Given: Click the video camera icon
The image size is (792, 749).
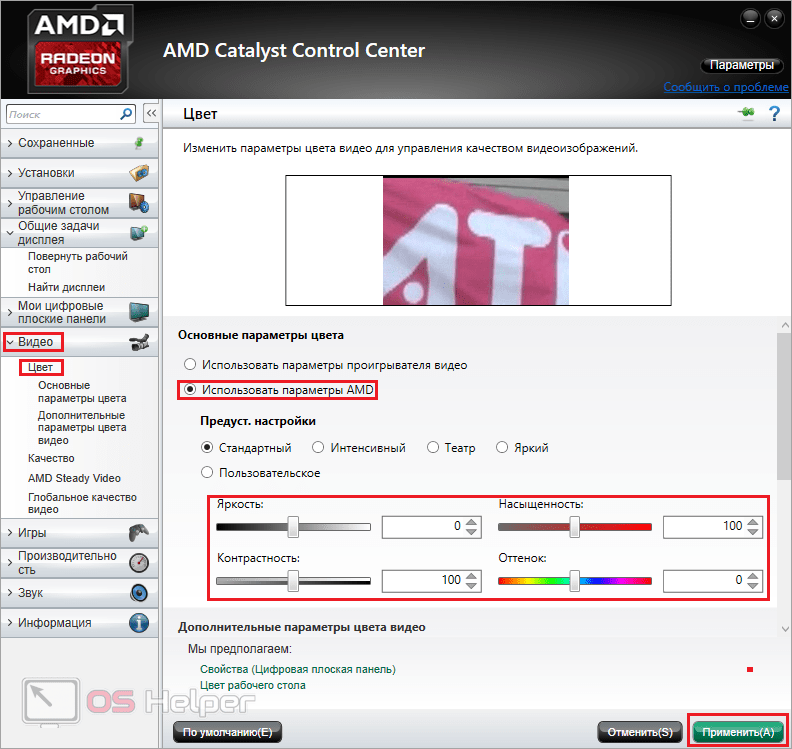Looking at the screenshot, I should 139,342.
